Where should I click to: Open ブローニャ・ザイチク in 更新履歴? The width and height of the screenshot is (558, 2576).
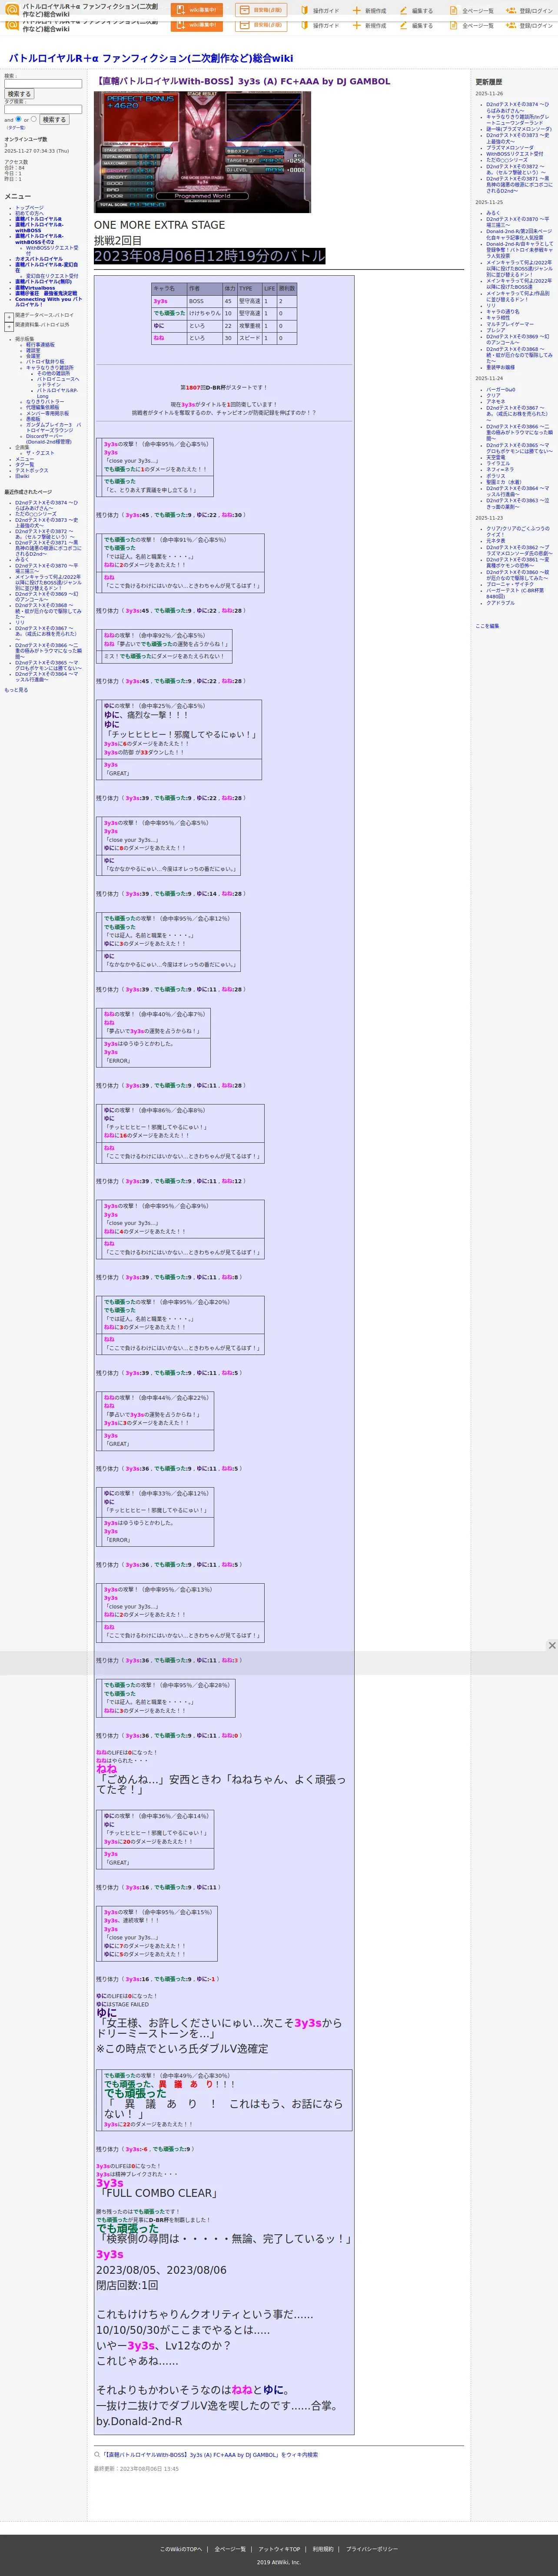[510, 584]
